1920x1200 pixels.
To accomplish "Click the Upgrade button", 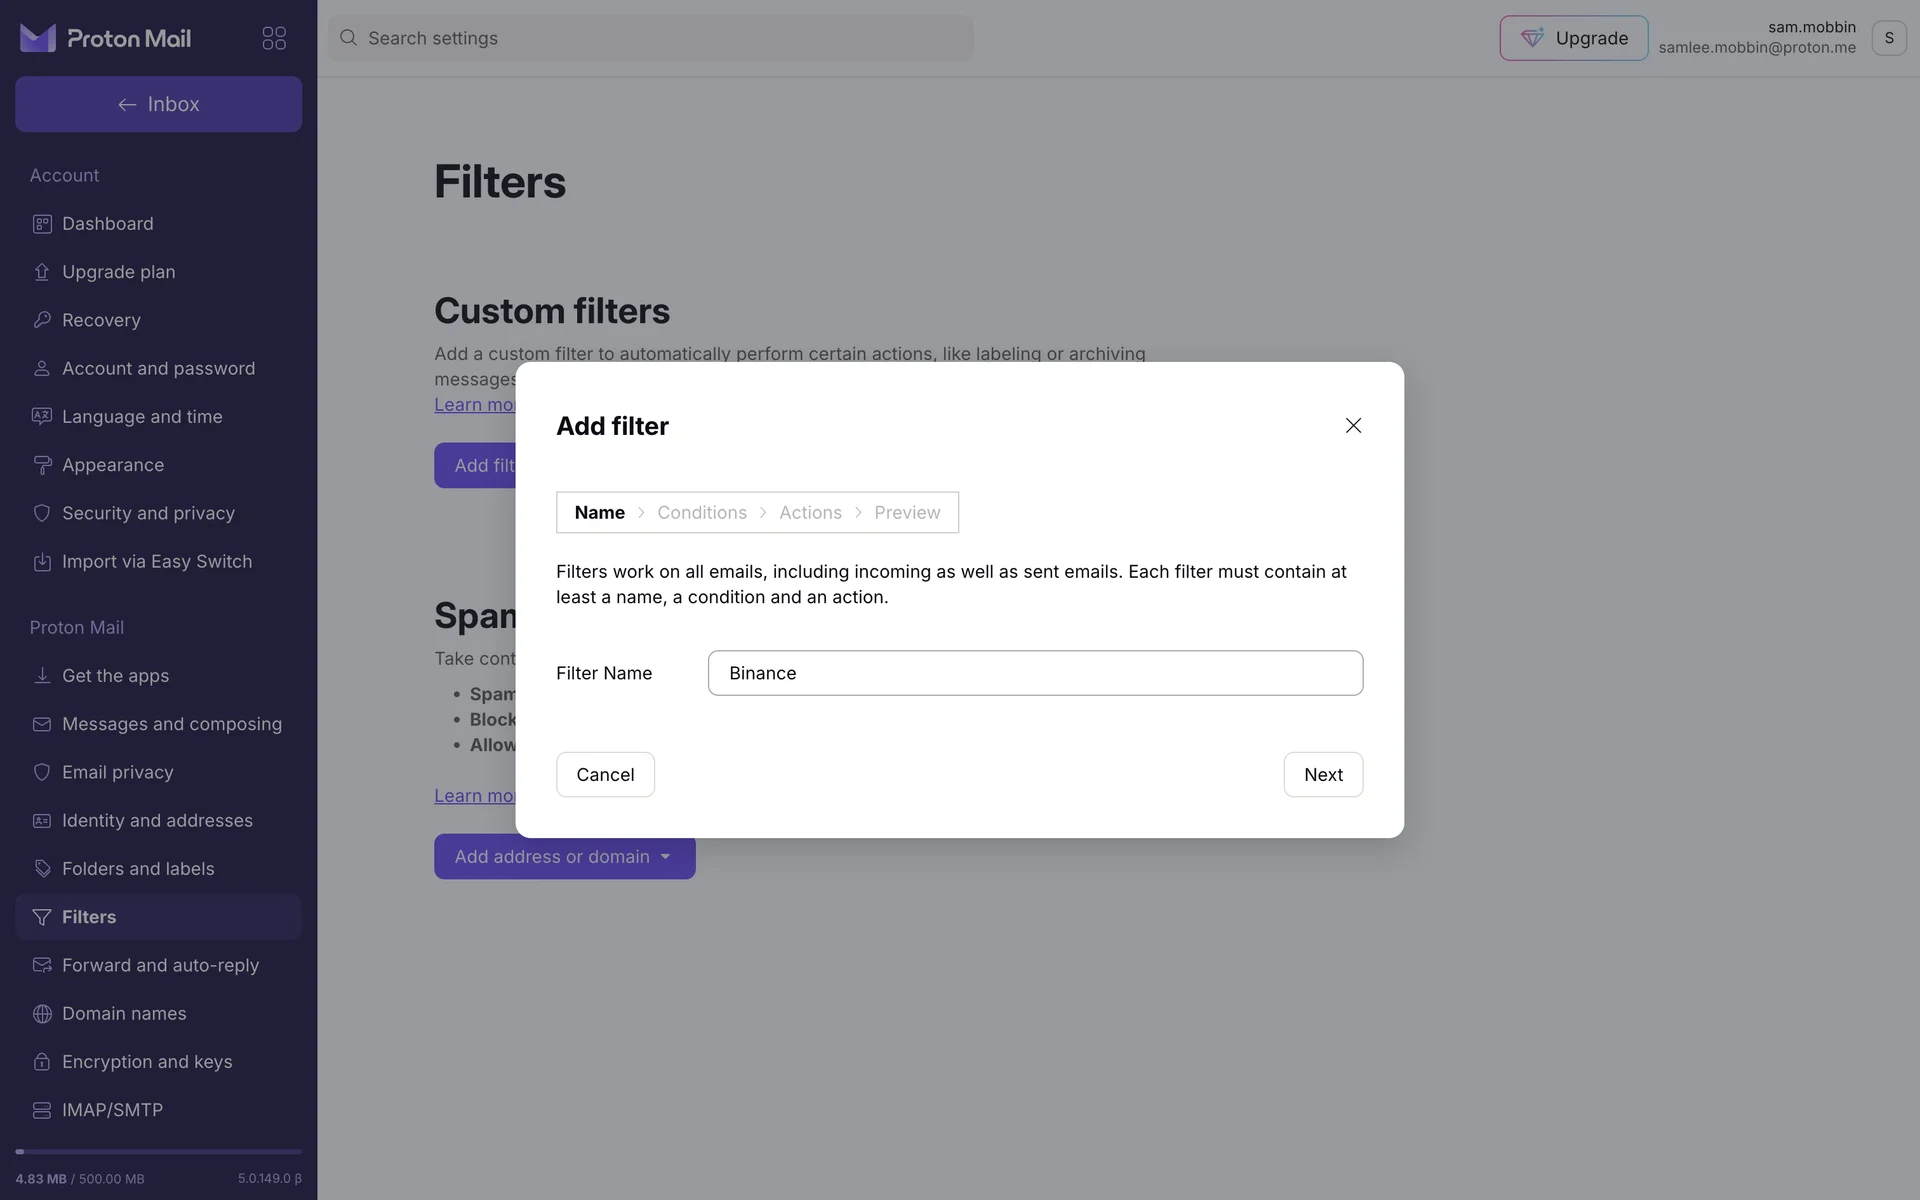I will click(1573, 38).
